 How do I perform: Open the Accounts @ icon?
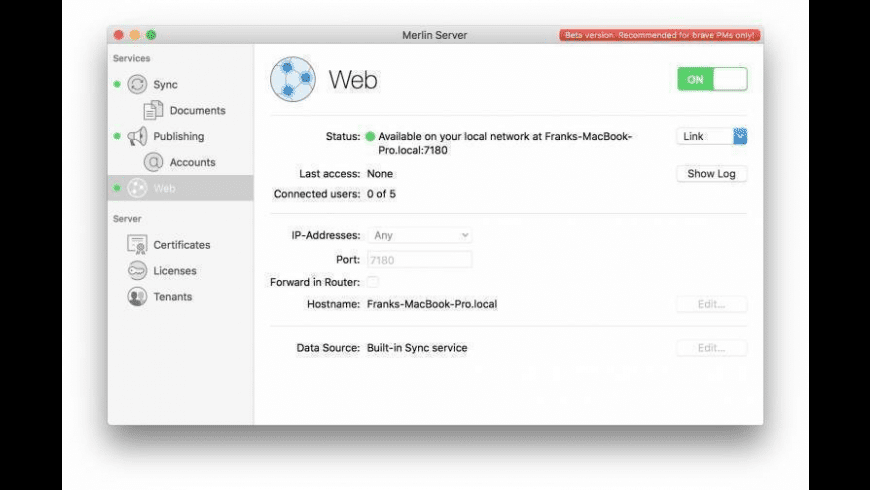pos(153,162)
